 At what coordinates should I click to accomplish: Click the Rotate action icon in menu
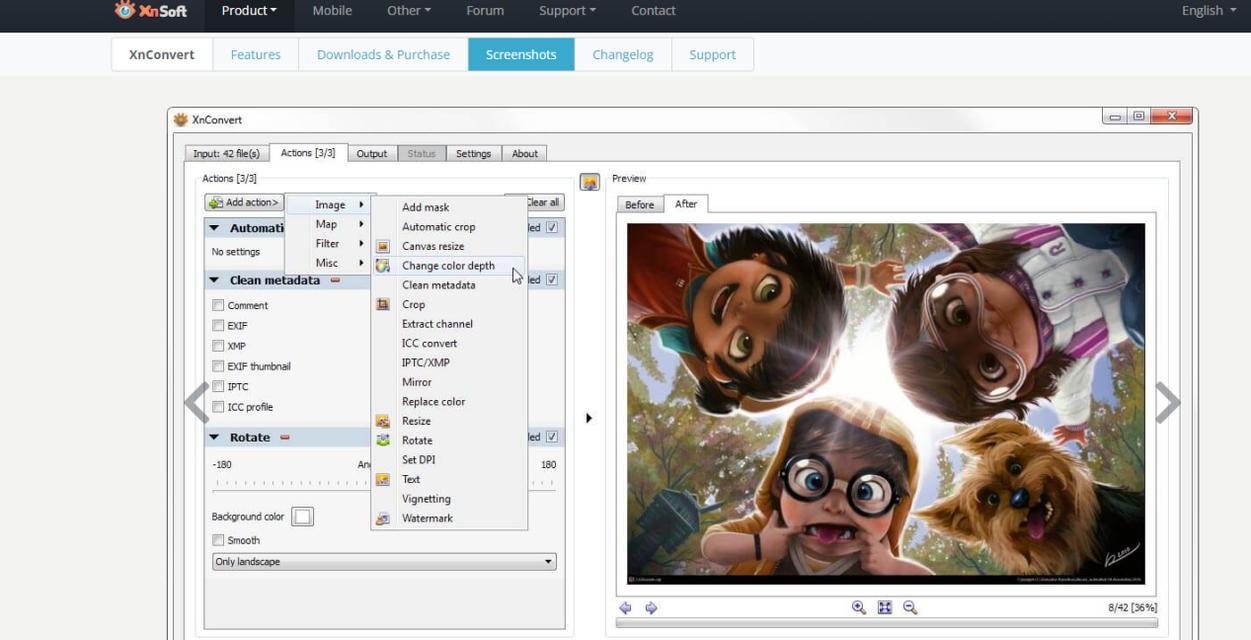382,440
